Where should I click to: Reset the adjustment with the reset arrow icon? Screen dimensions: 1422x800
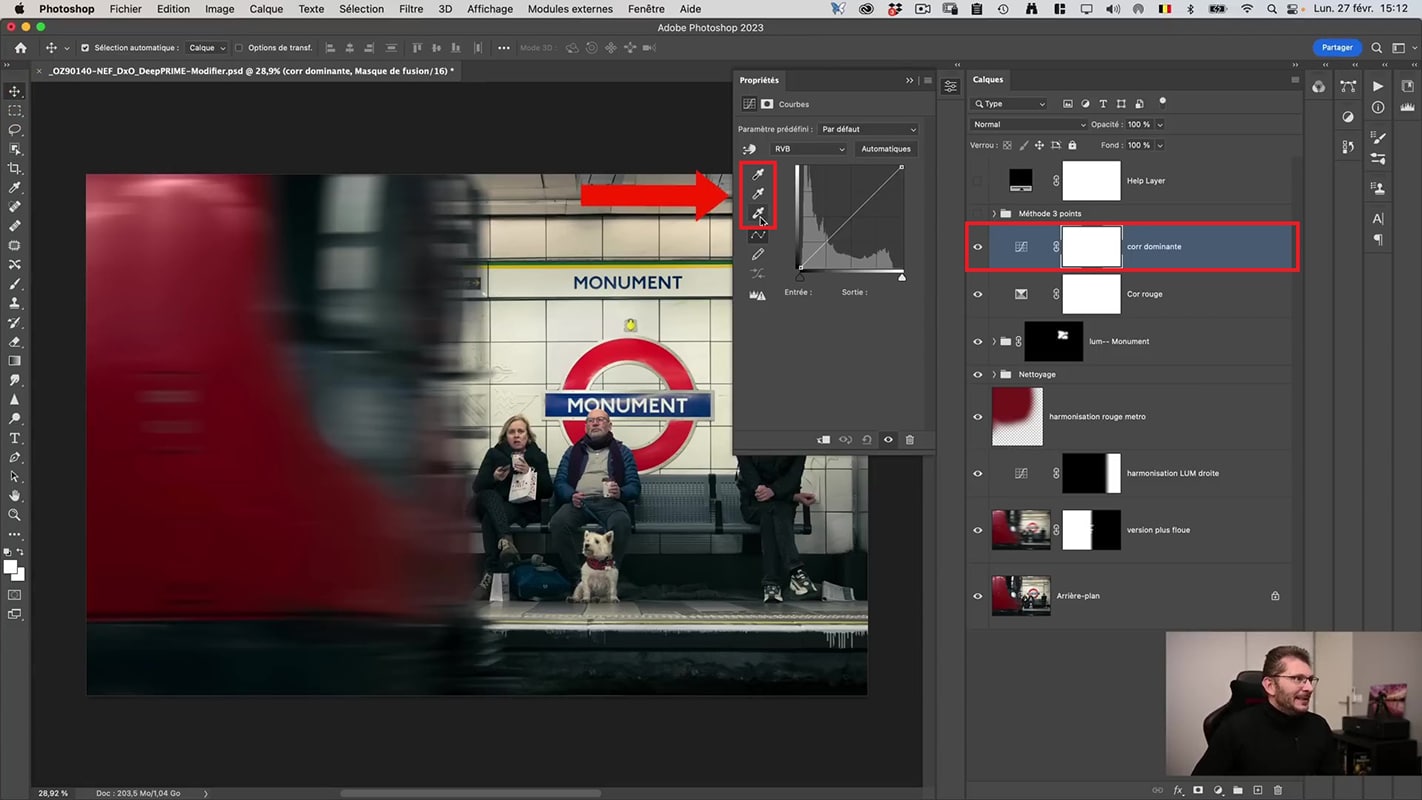[867, 440]
